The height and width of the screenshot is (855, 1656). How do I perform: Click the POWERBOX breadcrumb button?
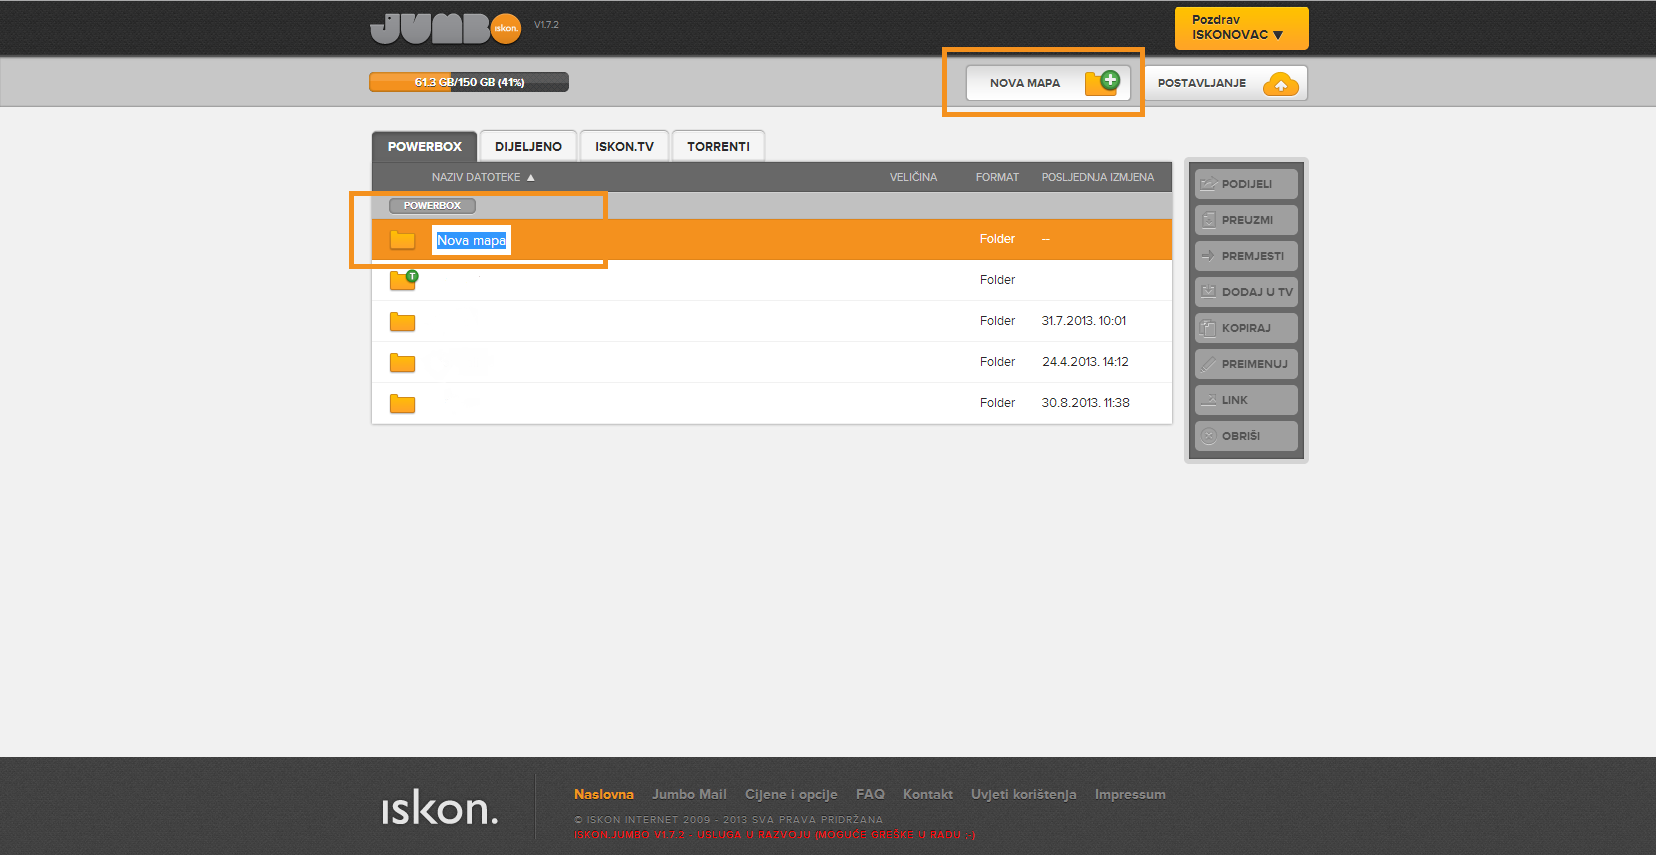click(432, 206)
